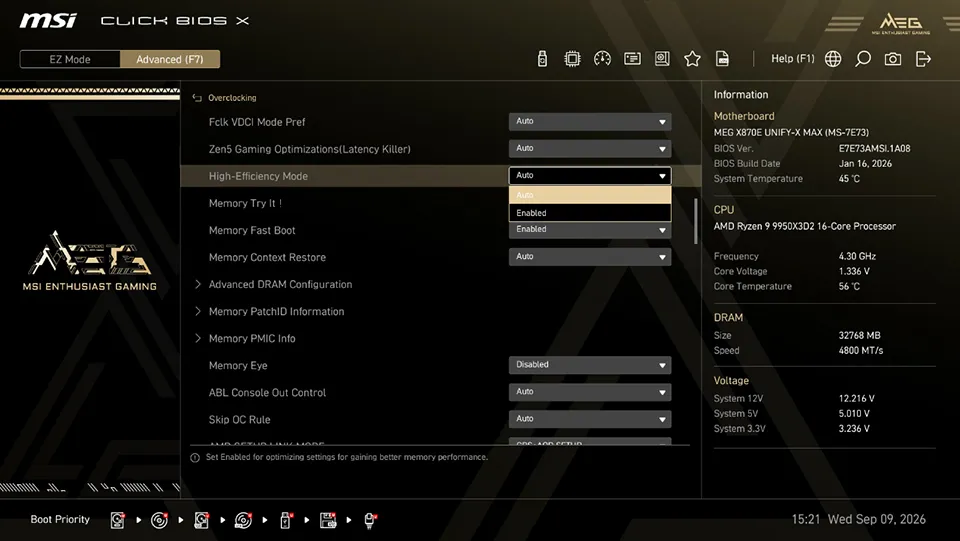Switch to EZ Mode tab
Screen dimensions: 960x541
tap(70, 59)
